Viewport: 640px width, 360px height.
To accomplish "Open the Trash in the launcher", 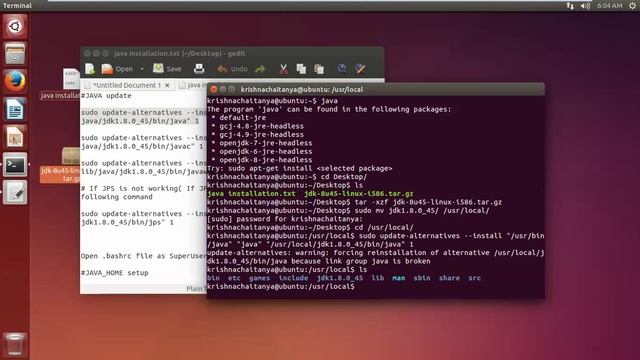I will [15, 344].
